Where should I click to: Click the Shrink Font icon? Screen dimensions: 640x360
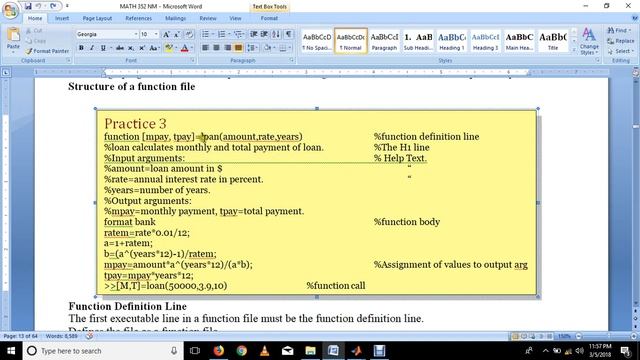(177, 35)
